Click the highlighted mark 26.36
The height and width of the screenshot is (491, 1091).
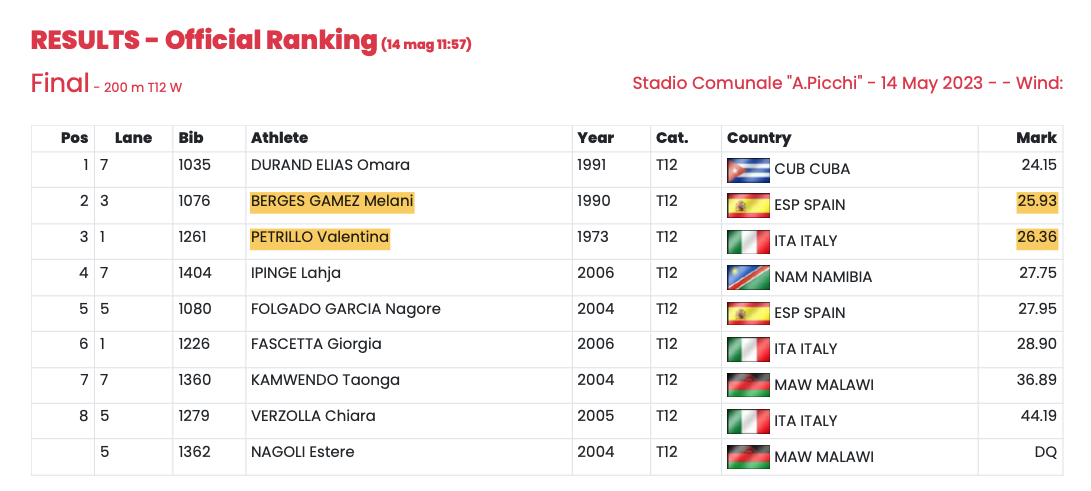click(1037, 238)
